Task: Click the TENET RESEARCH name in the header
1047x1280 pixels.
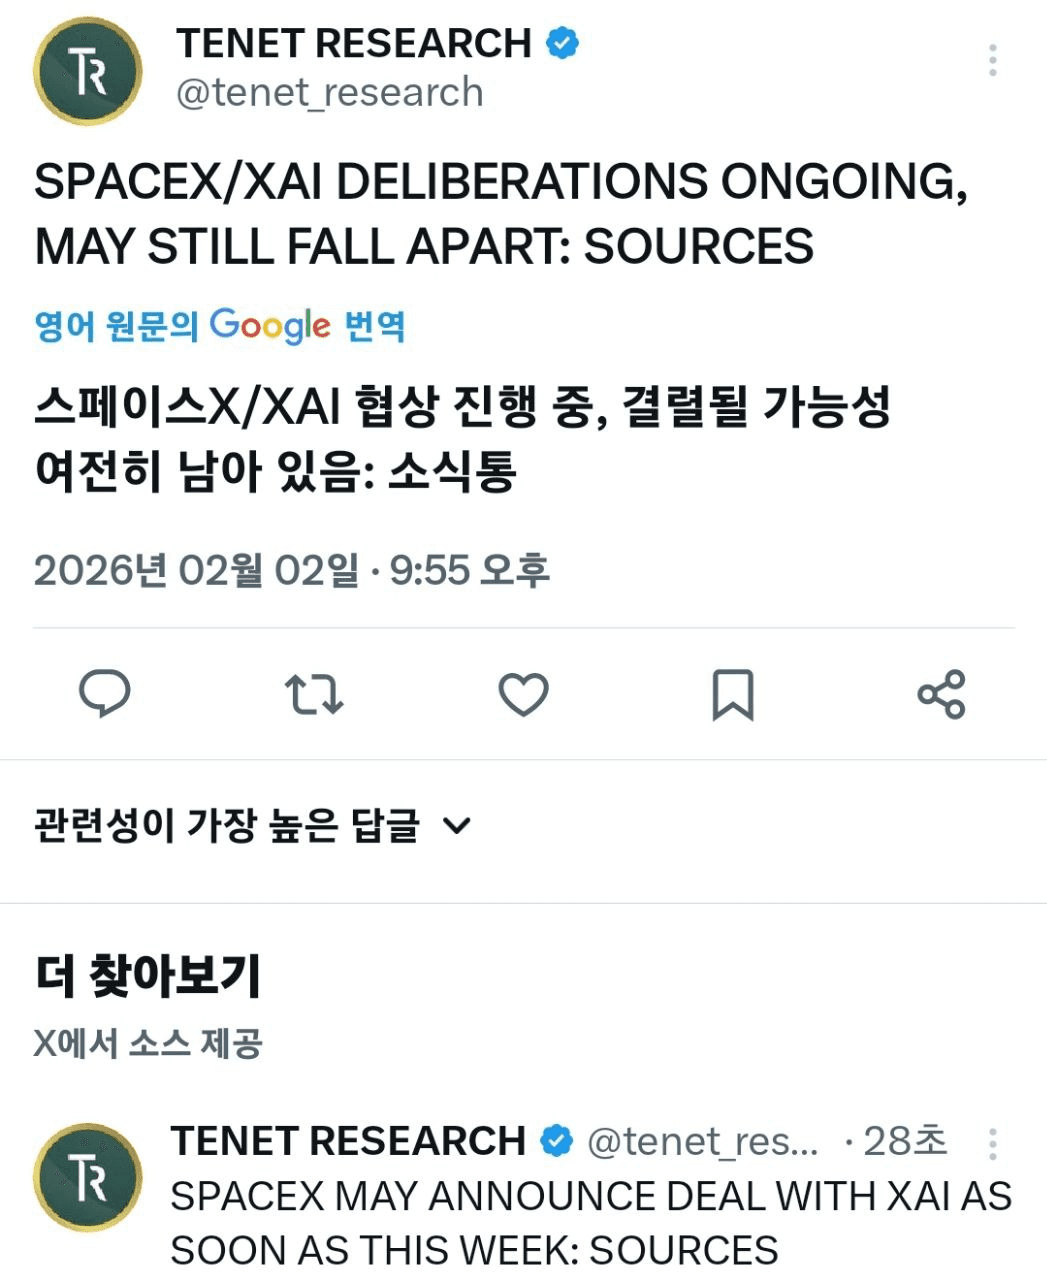Action: pos(354,43)
